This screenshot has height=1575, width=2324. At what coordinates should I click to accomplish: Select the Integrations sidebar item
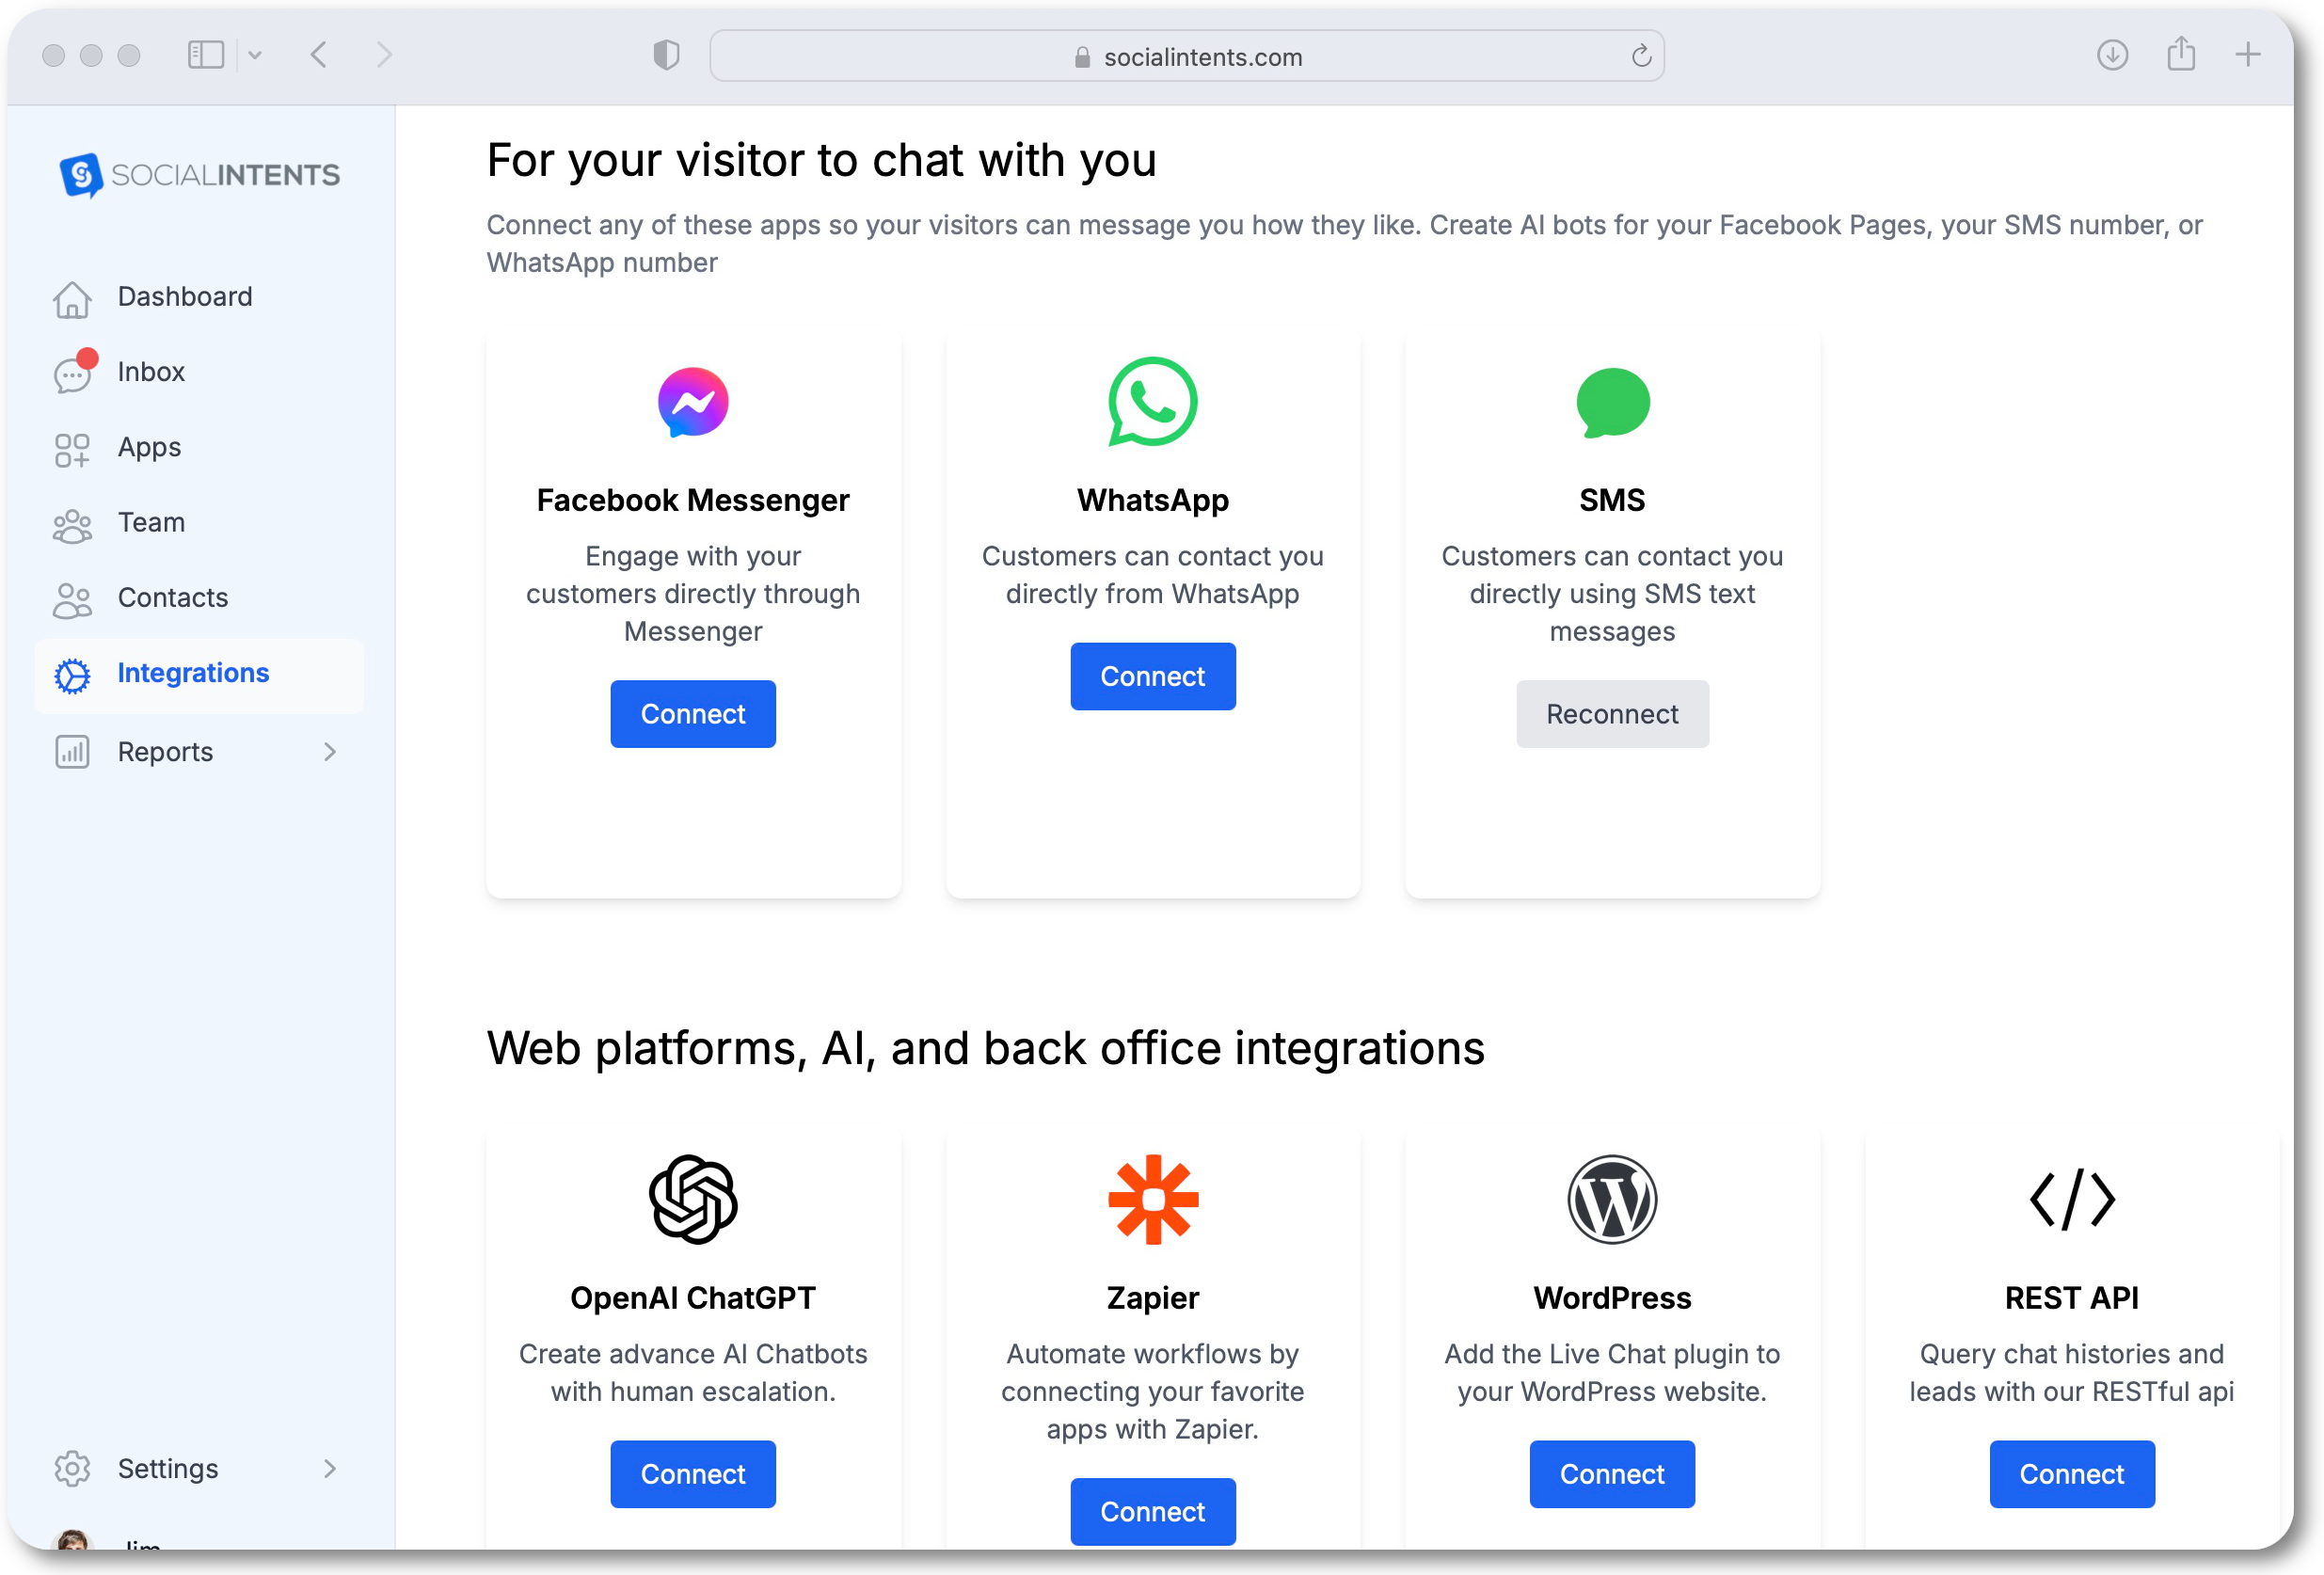pos(194,674)
